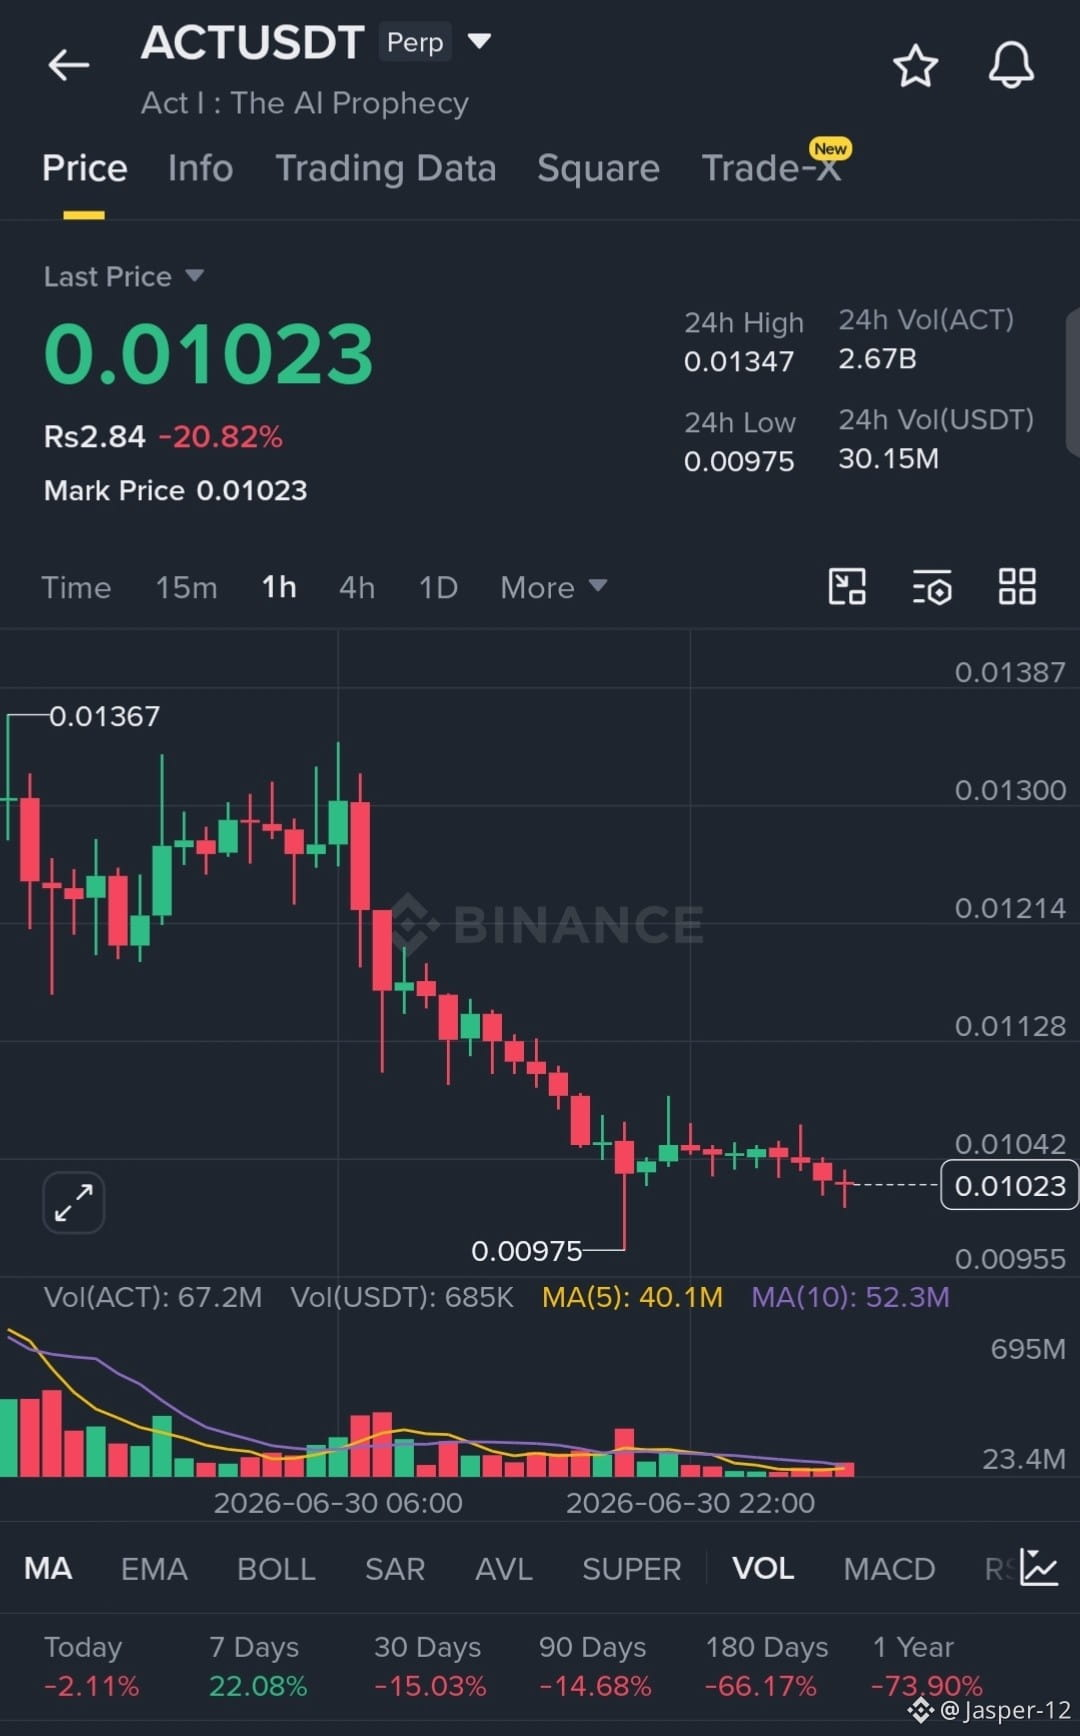Tap the 24h High value 0.01347
Screen dimensions: 1080x1736
point(739,361)
